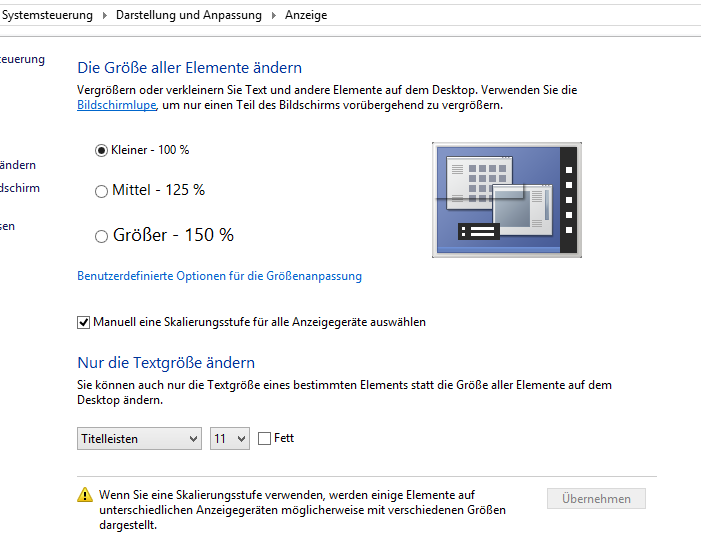Open the Titelleisten element dropdown

click(x=139, y=438)
